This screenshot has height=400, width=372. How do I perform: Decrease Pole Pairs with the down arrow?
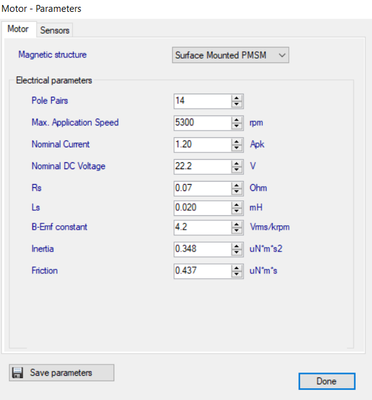tap(236, 104)
